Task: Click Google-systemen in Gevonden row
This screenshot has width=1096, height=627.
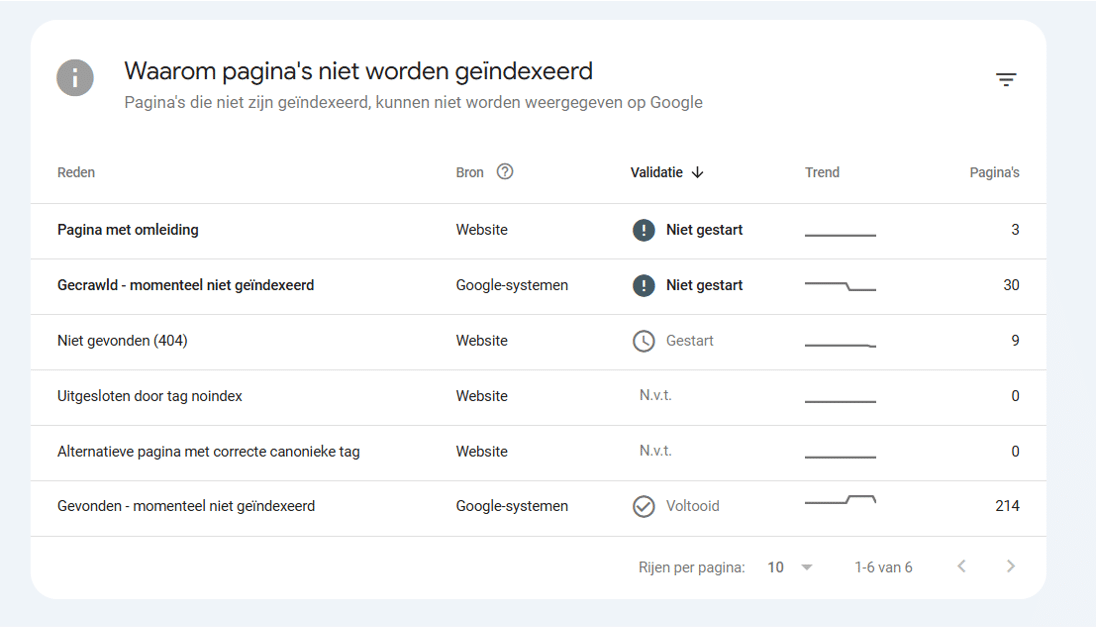Action: [512, 506]
